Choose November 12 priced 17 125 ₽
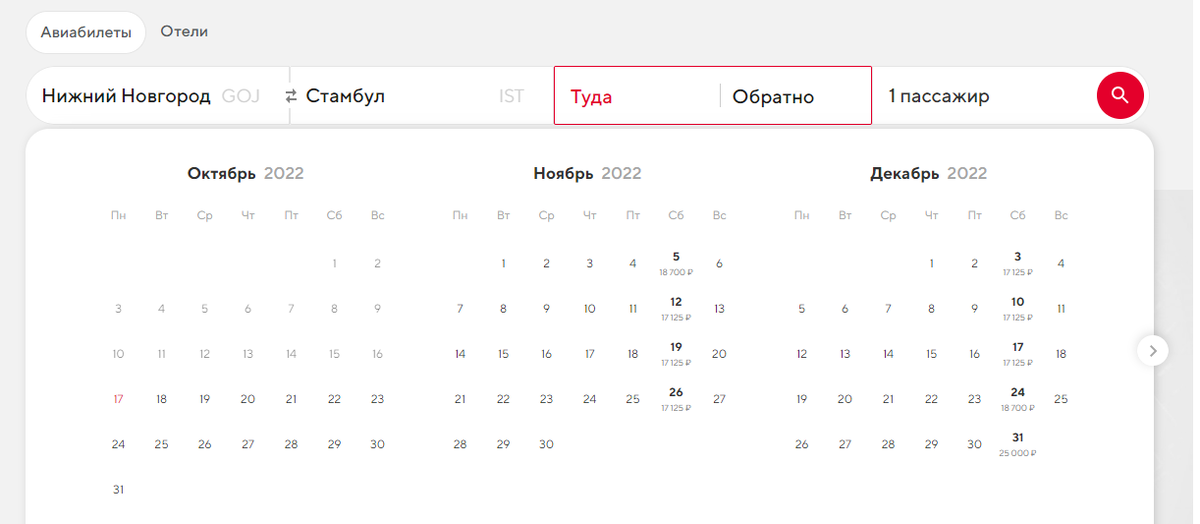 [676, 308]
